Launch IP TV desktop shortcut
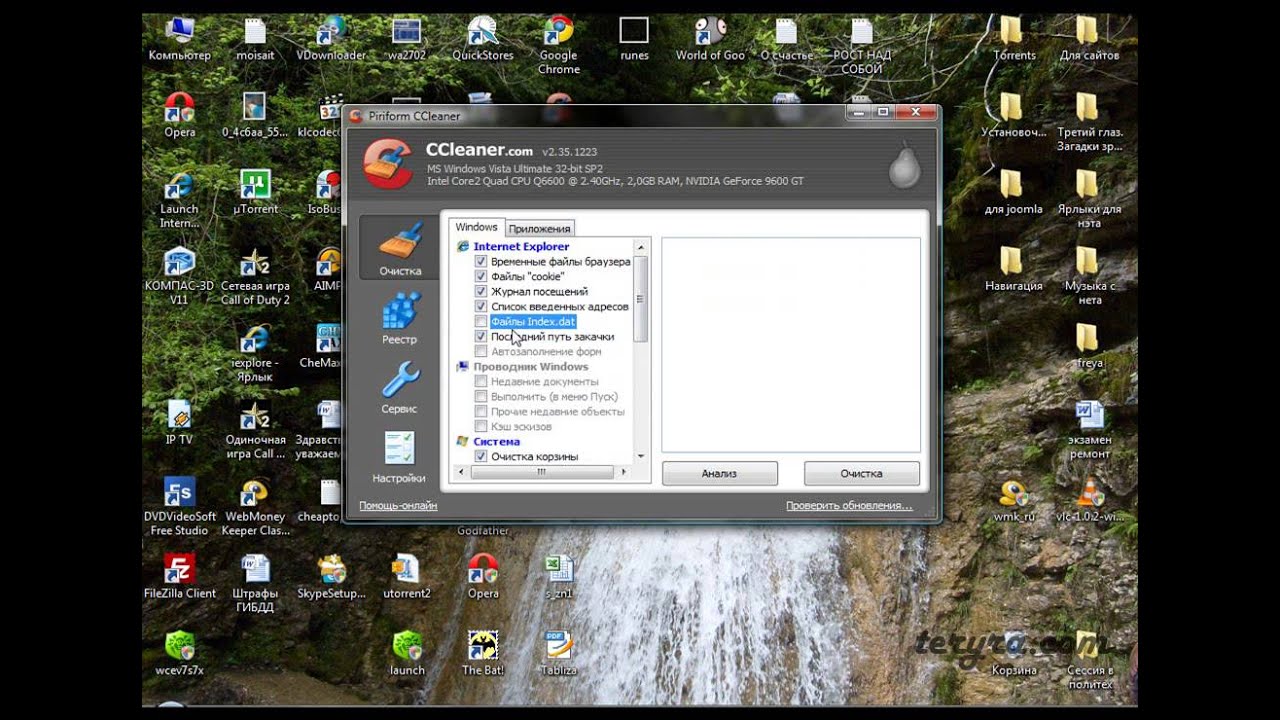Screen dimensions: 1280x720 tap(179, 423)
